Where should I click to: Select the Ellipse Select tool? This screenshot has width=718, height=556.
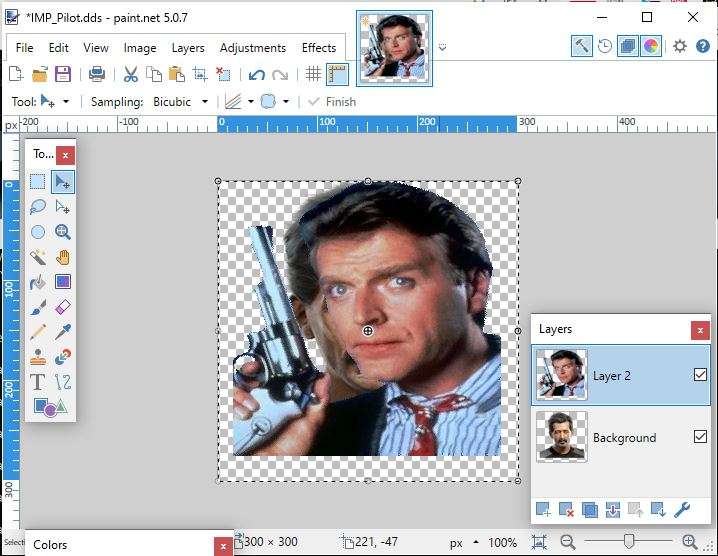[x=38, y=232]
